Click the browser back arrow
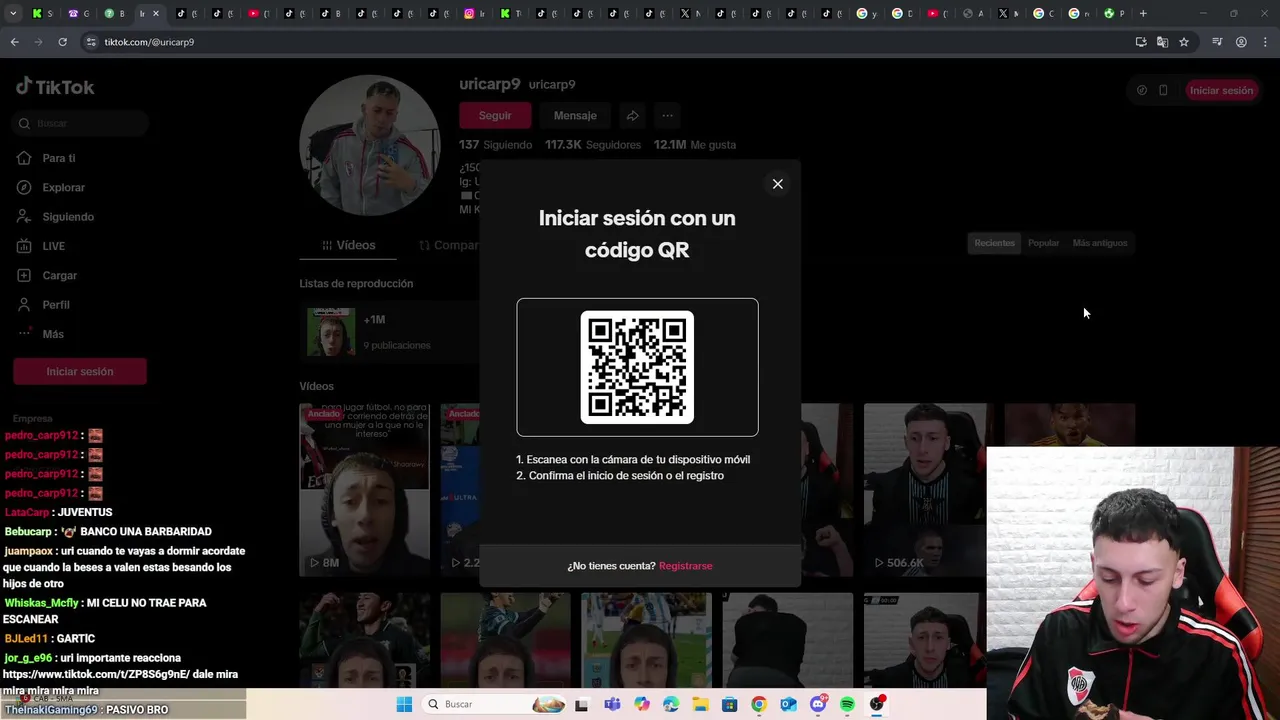Image resolution: width=1280 pixels, height=720 pixels. [x=14, y=42]
